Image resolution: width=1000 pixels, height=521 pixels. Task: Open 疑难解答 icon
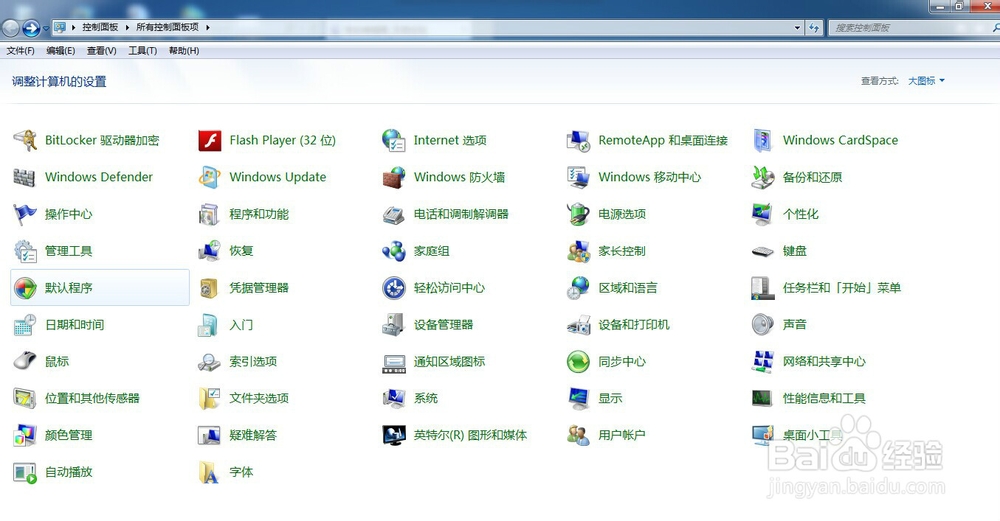point(209,436)
